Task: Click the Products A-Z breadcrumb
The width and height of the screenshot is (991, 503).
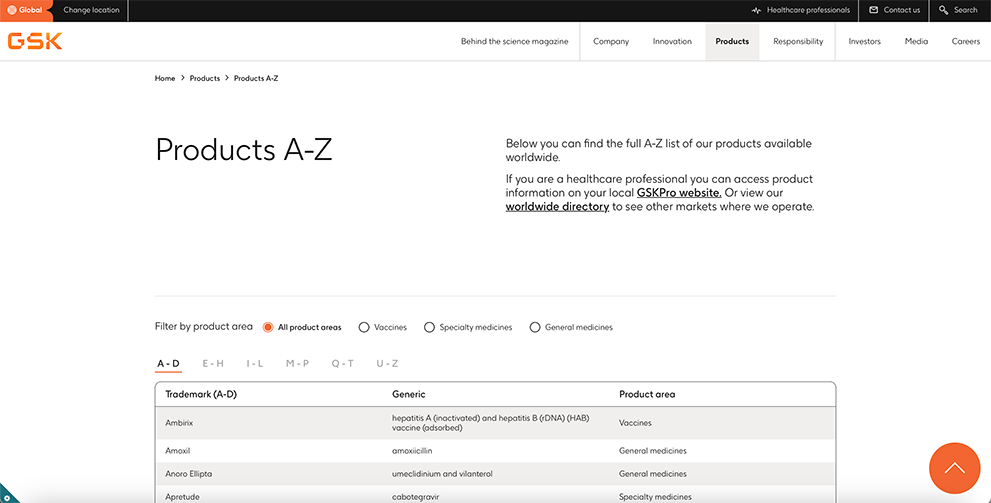Action: (x=256, y=78)
